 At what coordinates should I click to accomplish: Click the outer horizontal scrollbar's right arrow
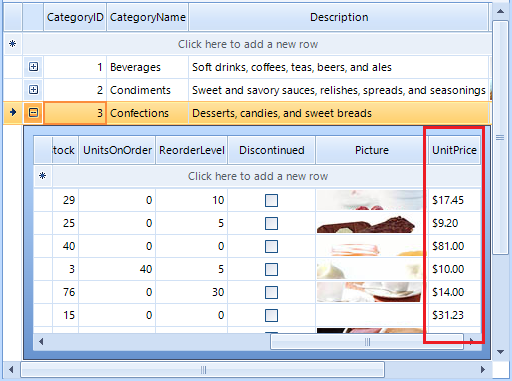[x=483, y=369]
